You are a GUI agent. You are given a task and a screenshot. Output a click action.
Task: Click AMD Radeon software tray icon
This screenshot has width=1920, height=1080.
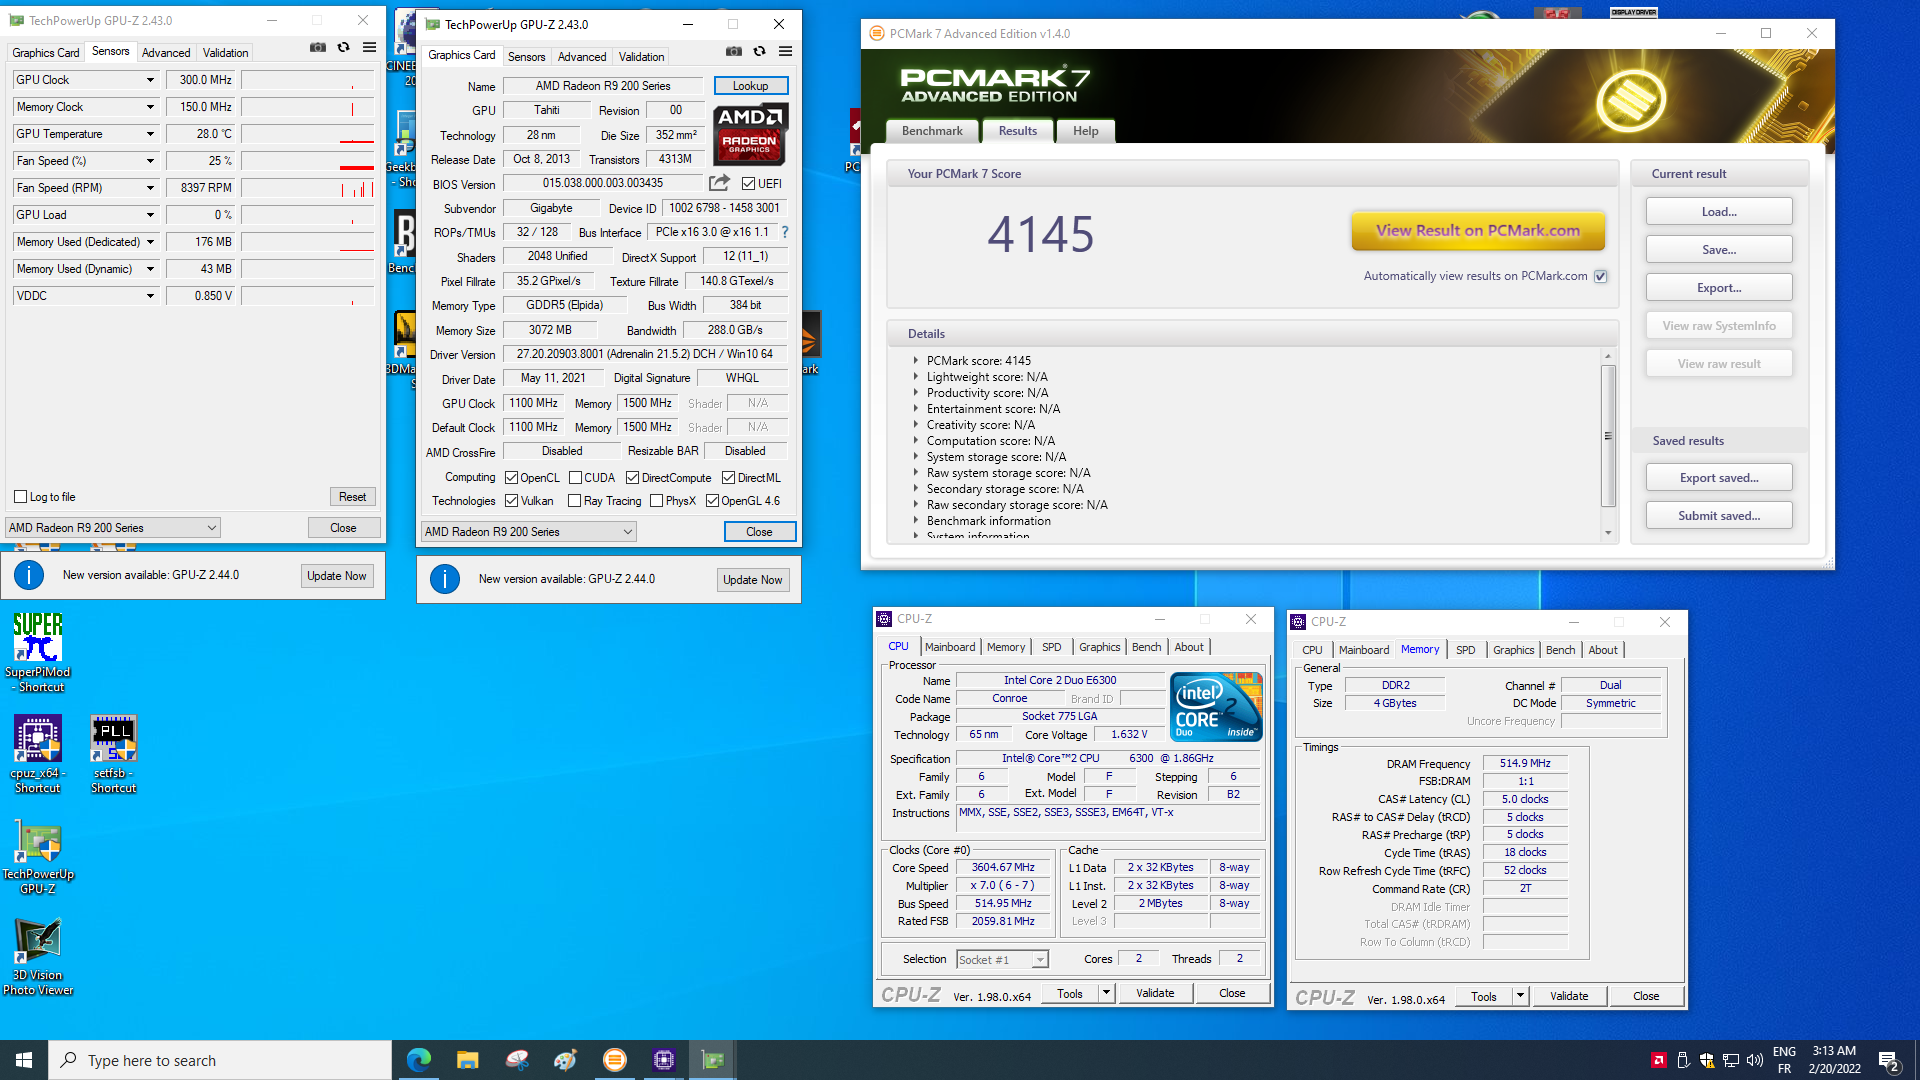click(1658, 1060)
